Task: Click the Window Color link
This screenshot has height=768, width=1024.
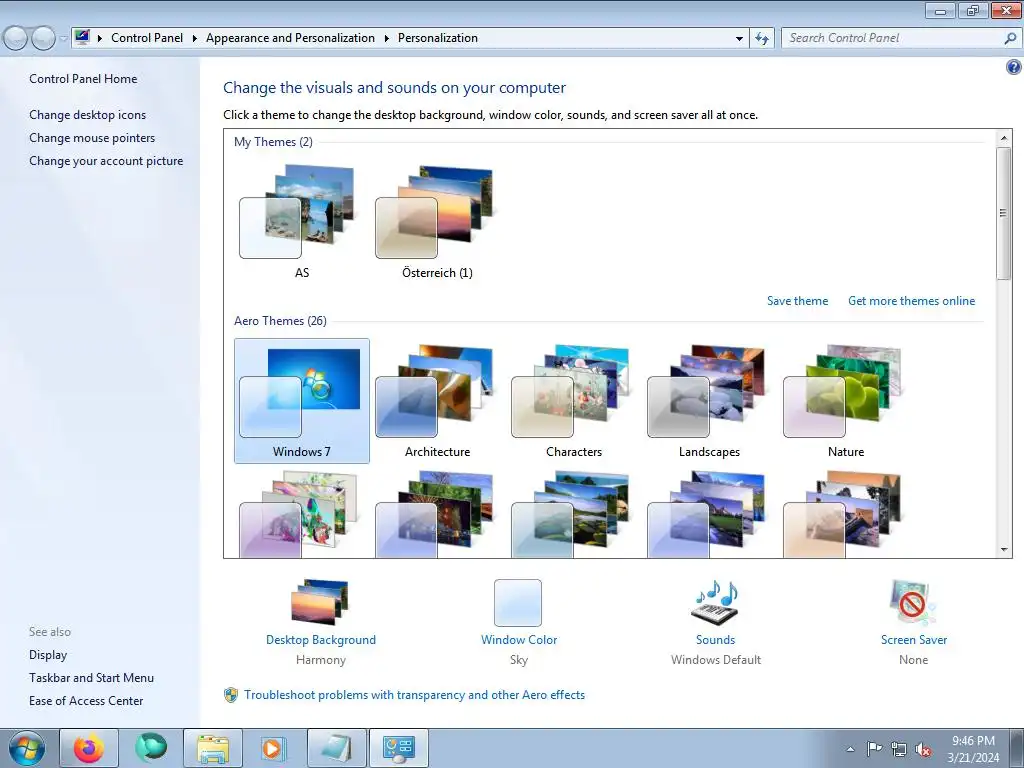Action: [x=519, y=640]
